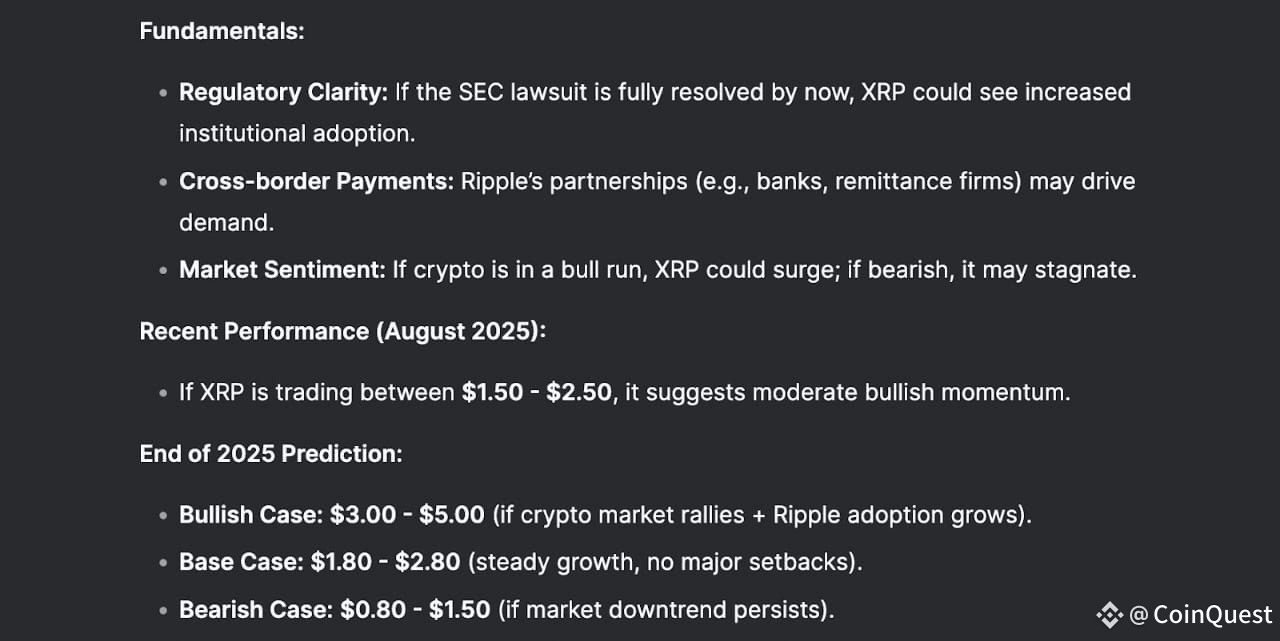Image resolution: width=1280 pixels, height=641 pixels.
Task: Click the Bearish Case $0.80 - $1.50 text
Action: [335, 609]
